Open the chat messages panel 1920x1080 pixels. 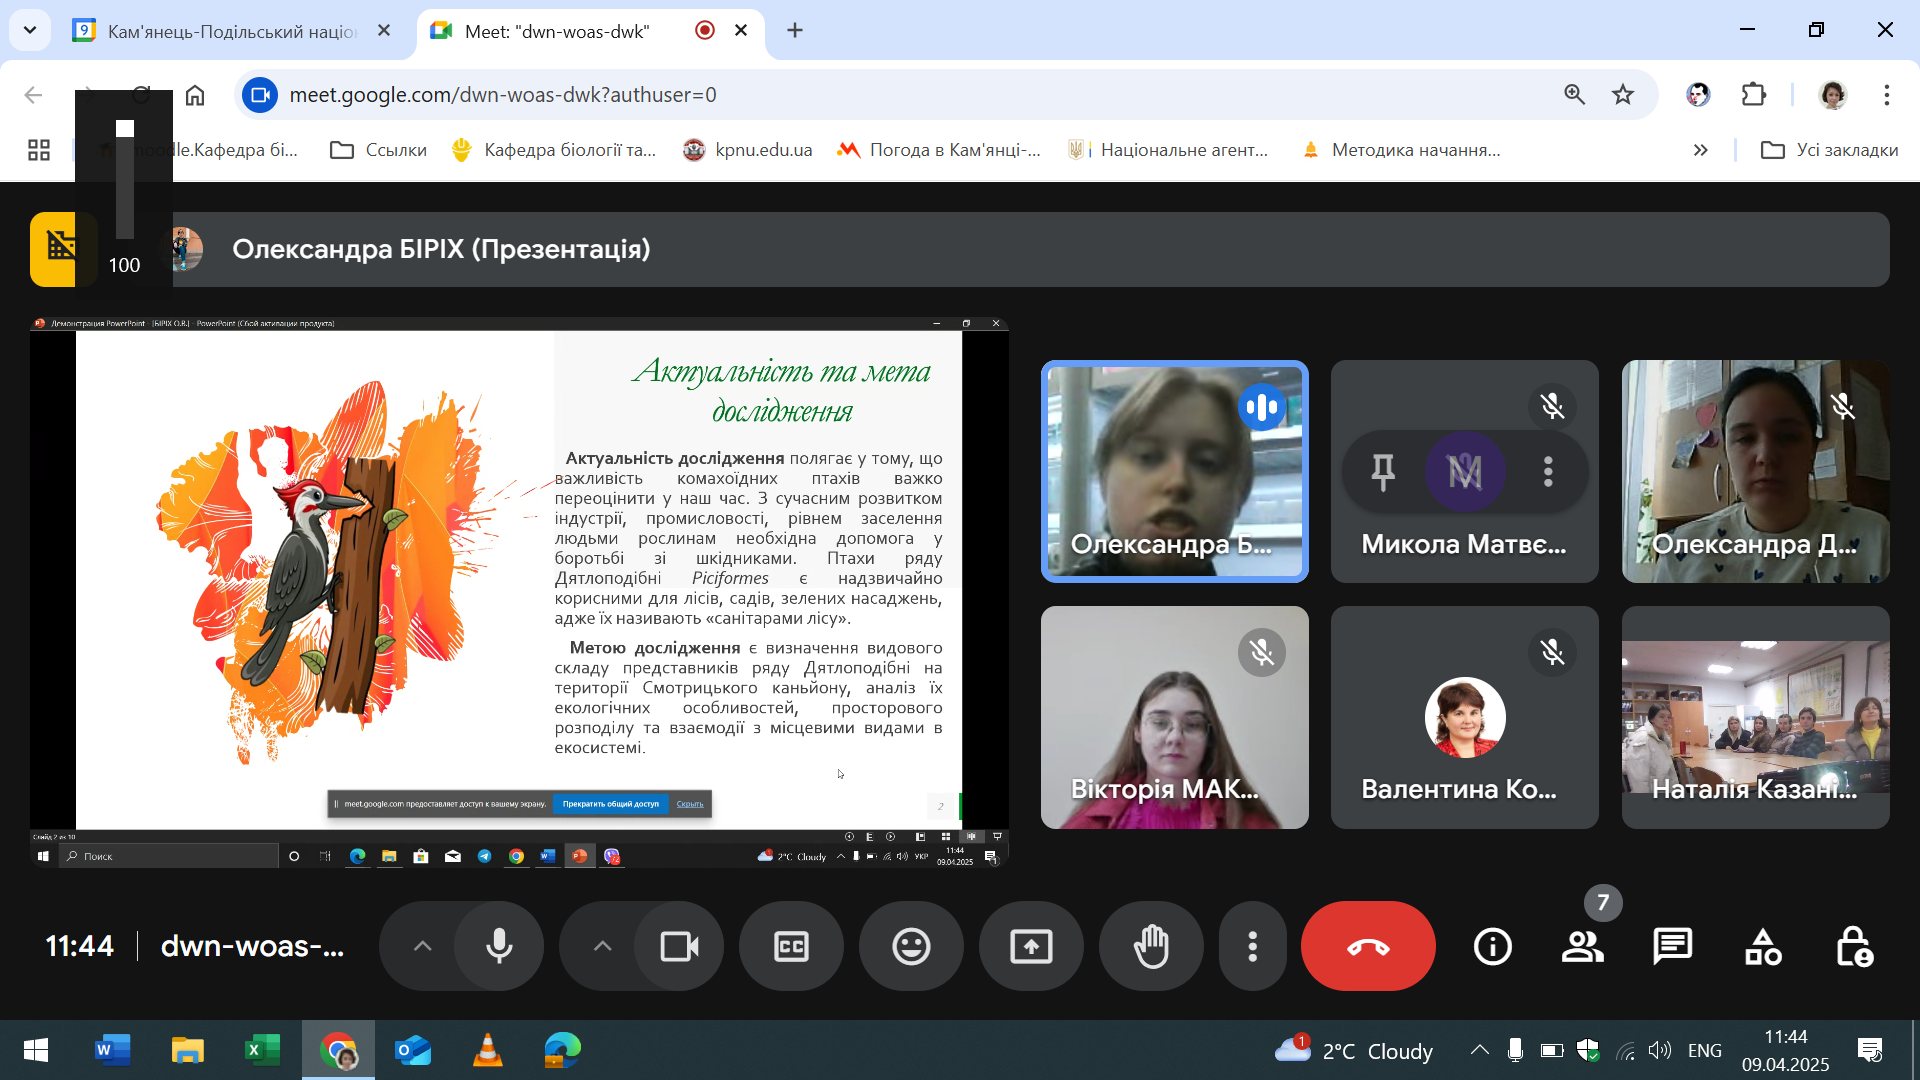point(1672,946)
